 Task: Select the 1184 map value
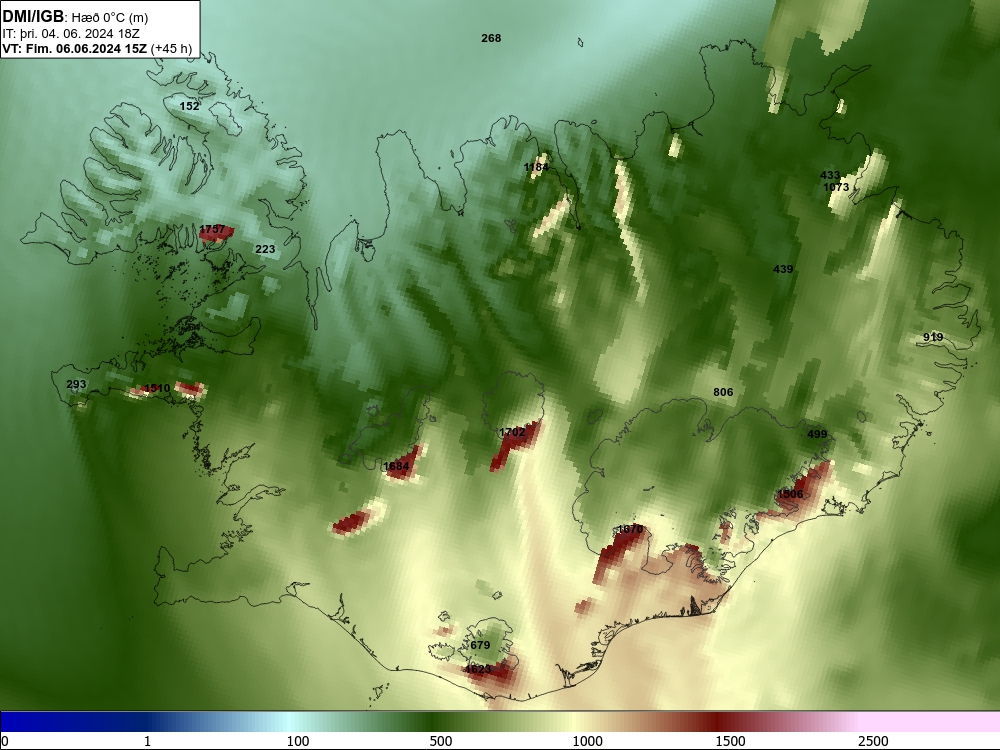[536, 167]
